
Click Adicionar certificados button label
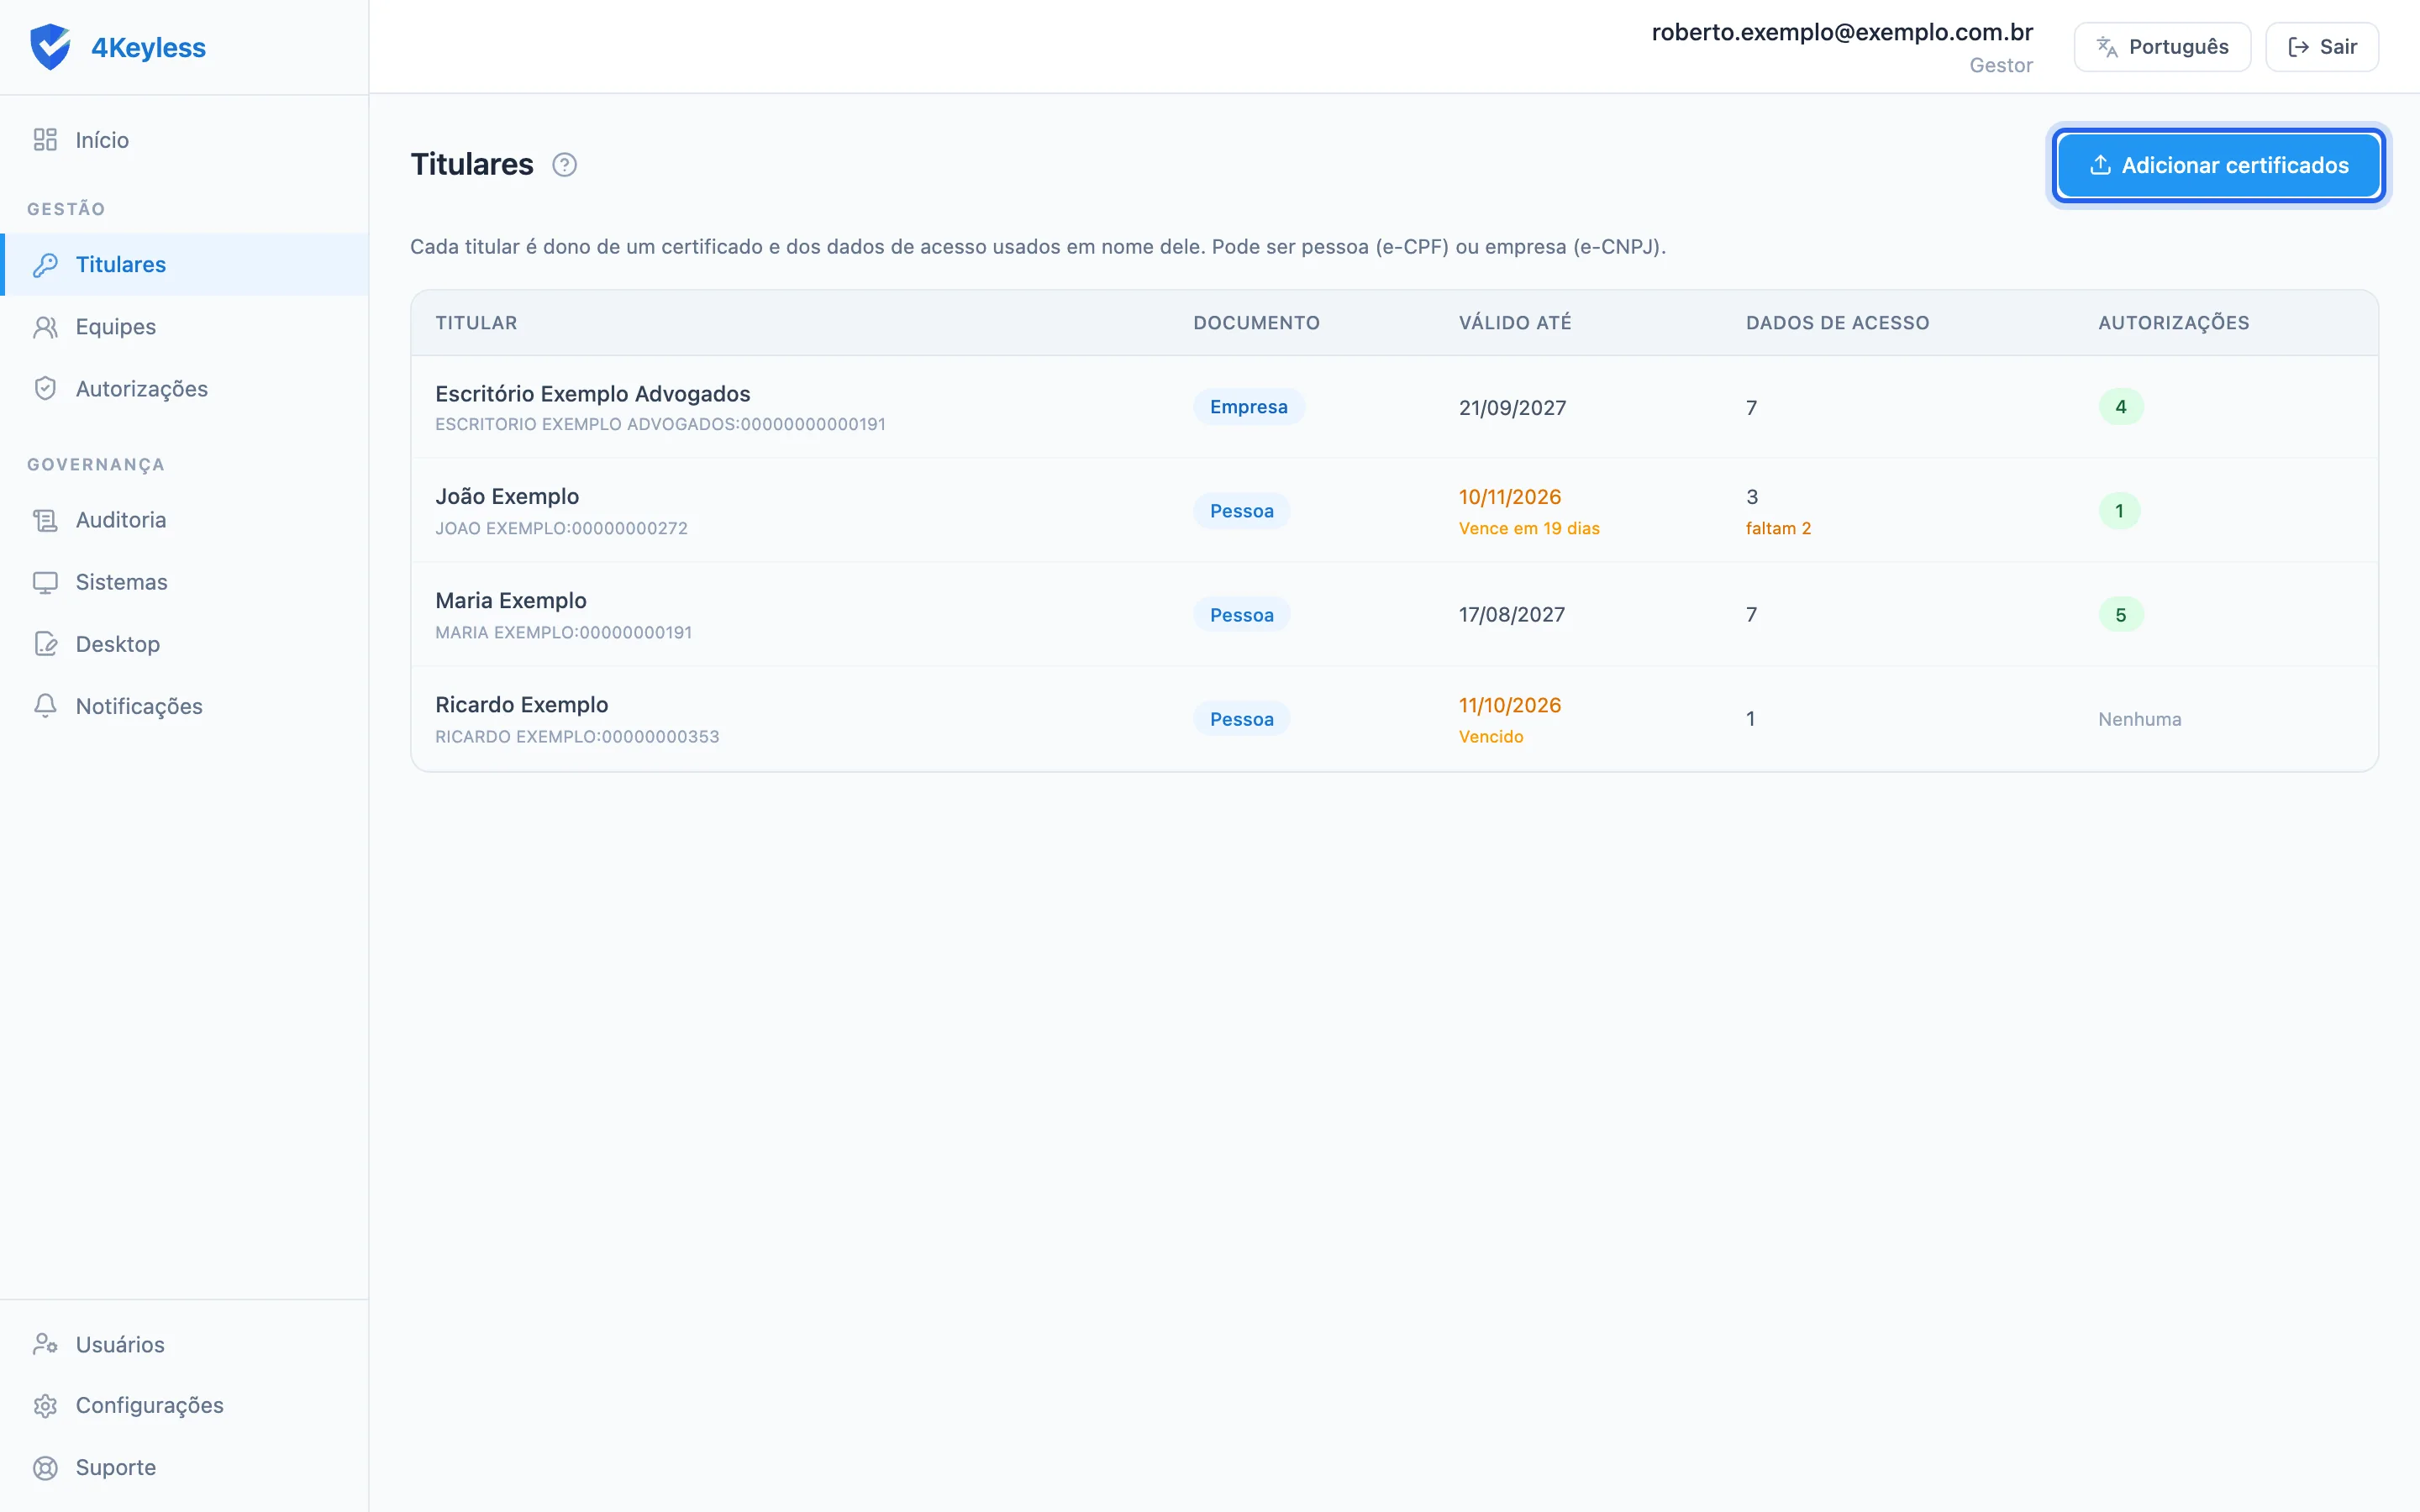point(2235,165)
